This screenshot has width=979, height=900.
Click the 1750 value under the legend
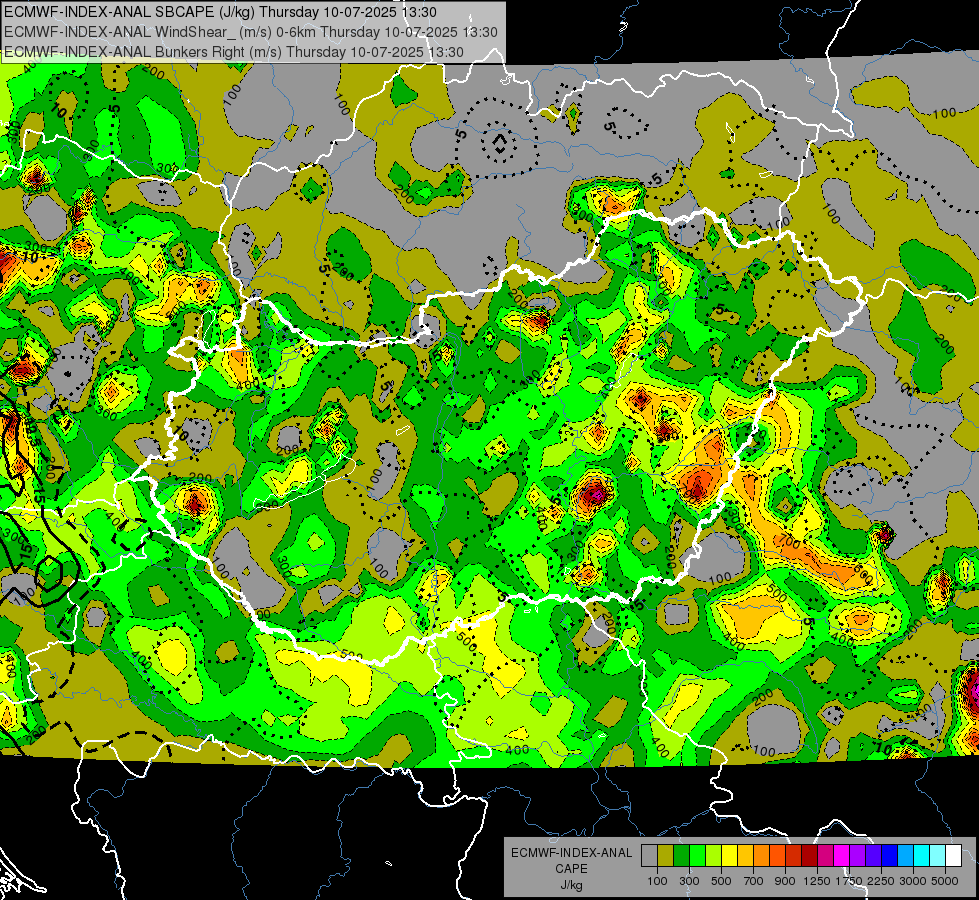point(849,881)
